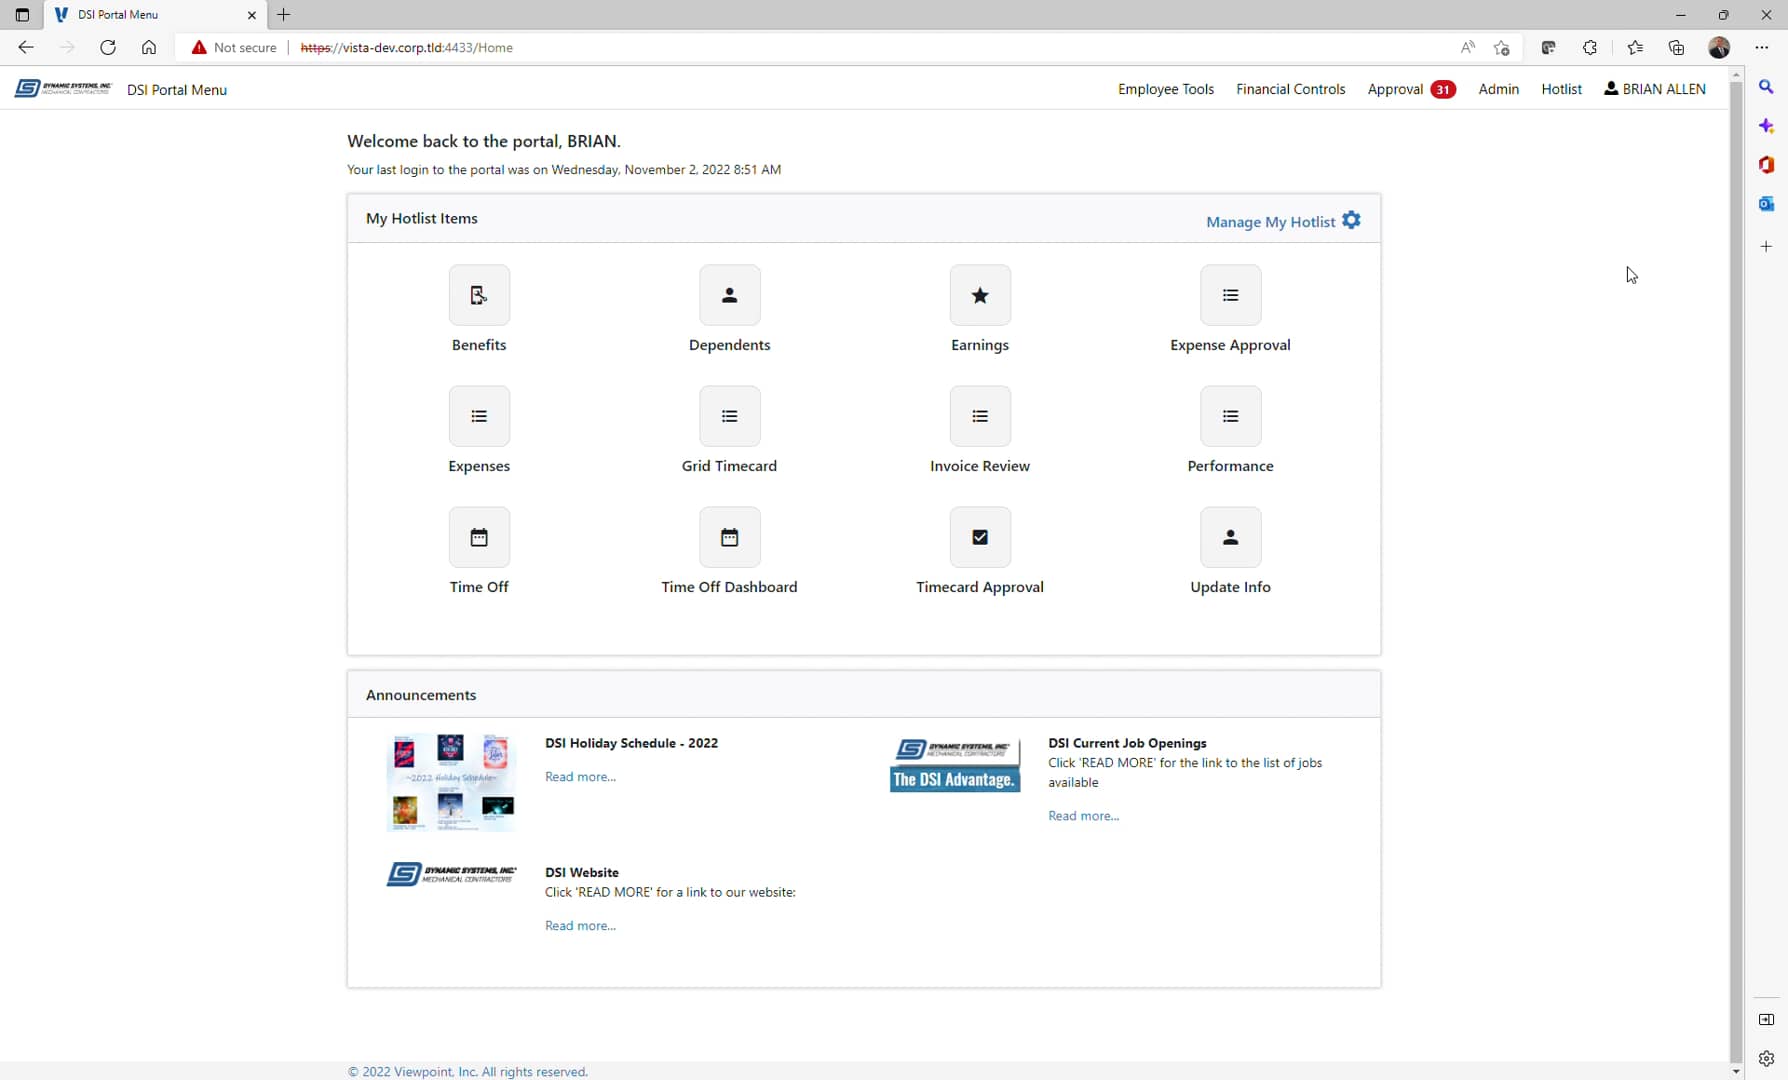Open the Outlook icon in Edge sidebar
Viewport: 1788px width, 1080px height.
[x=1766, y=204]
